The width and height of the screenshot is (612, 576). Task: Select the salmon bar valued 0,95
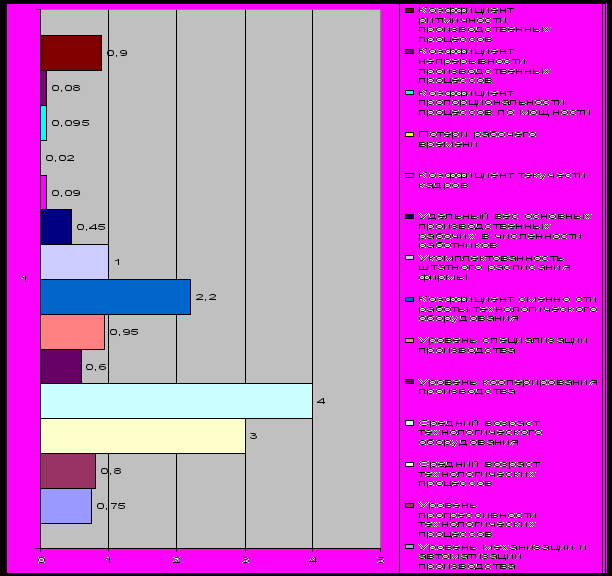pos(73,332)
